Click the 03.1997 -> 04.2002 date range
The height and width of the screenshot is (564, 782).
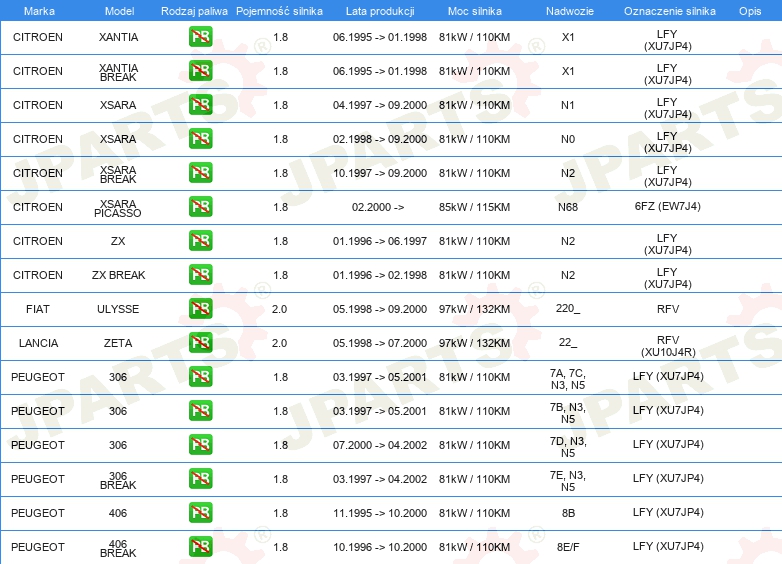tap(380, 479)
